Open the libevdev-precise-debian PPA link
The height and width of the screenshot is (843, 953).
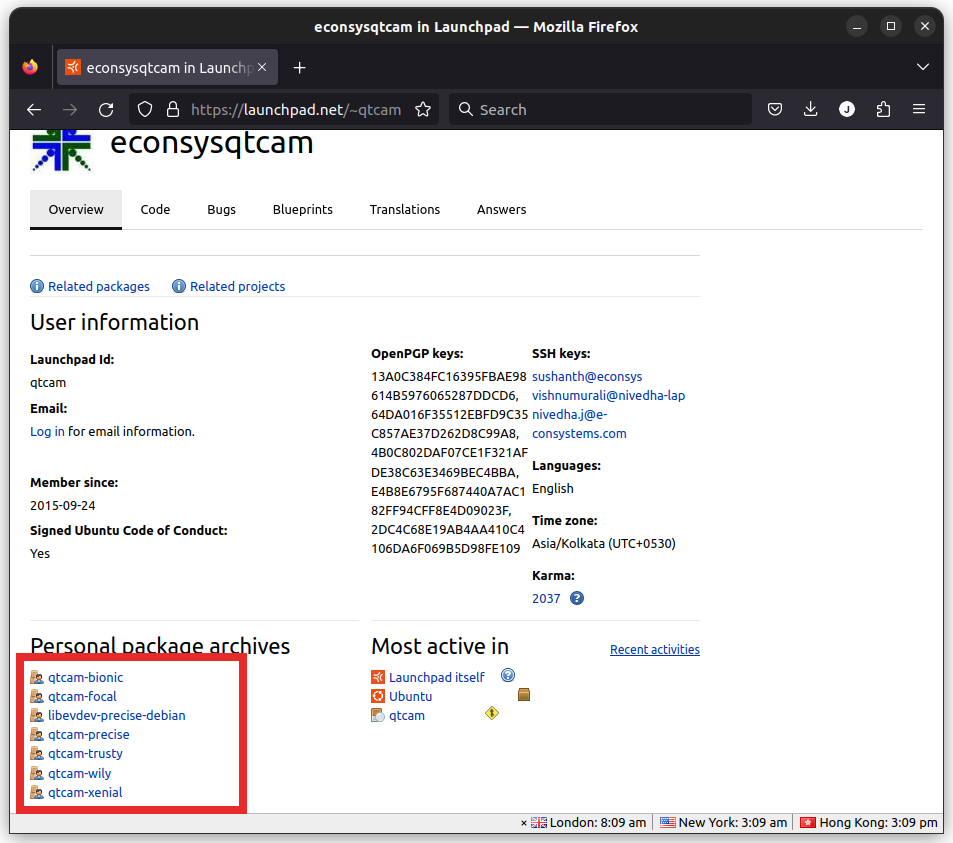pyautogui.click(x=117, y=715)
